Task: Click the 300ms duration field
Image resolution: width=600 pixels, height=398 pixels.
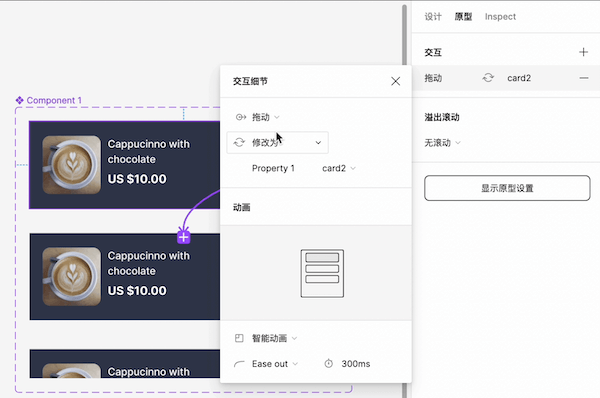Action: tap(356, 364)
